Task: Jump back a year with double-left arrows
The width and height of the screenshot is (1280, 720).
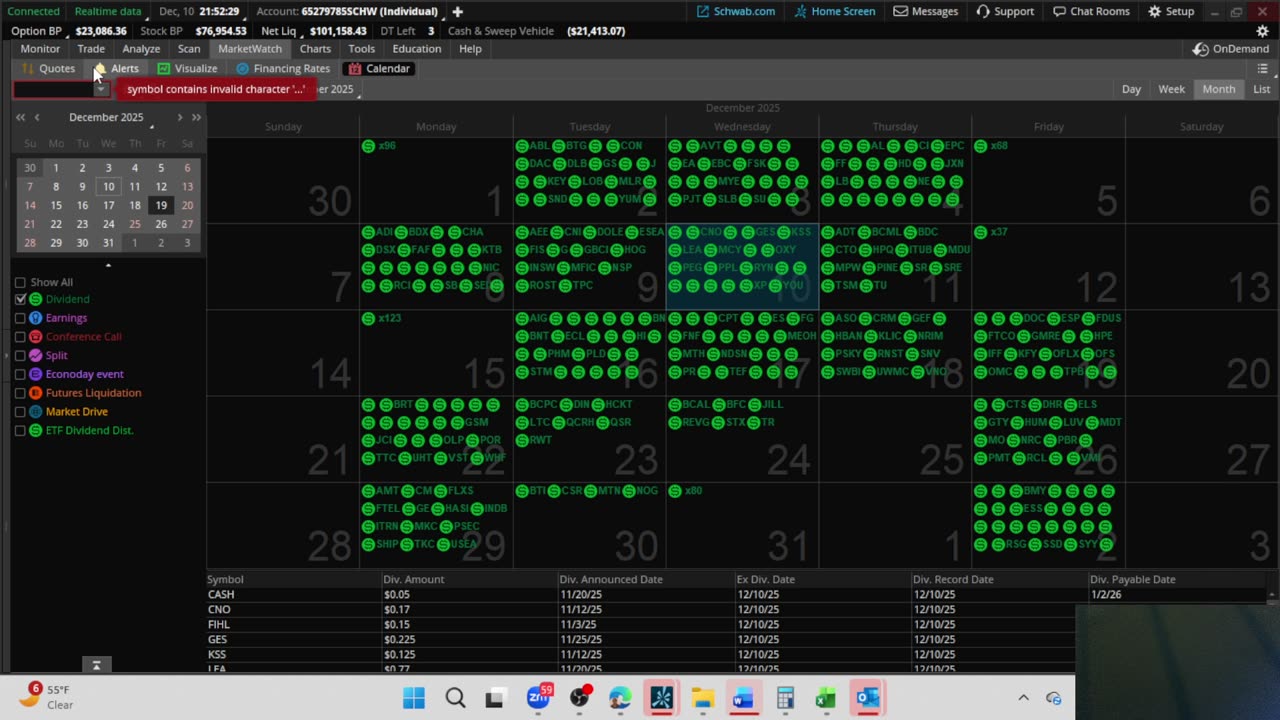Action: [20, 117]
